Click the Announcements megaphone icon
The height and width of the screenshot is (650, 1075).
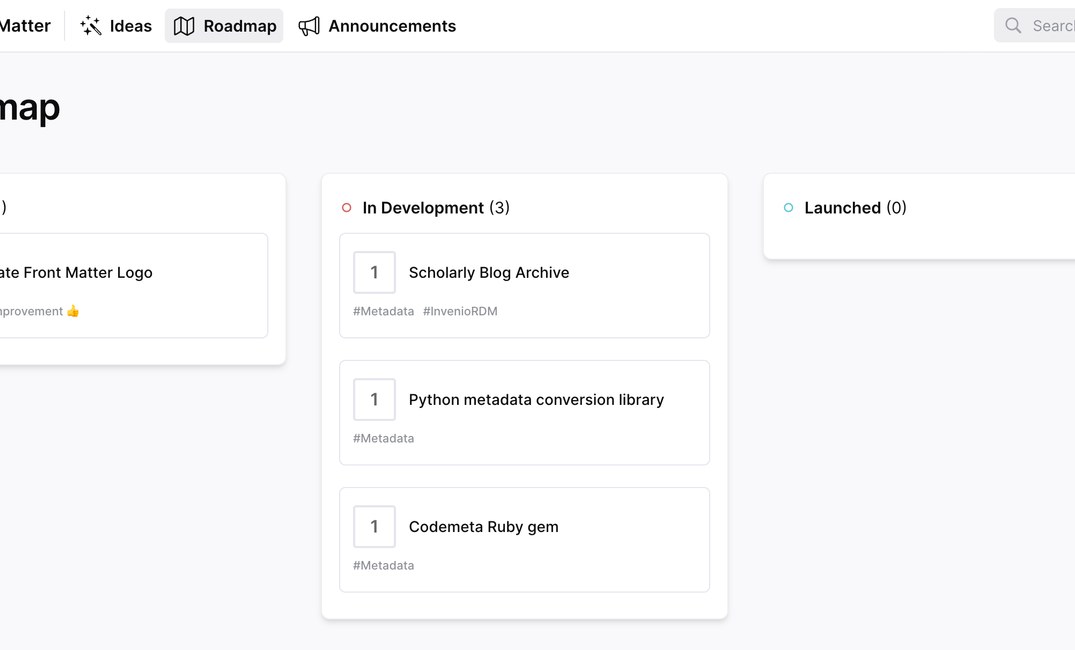coord(308,25)
